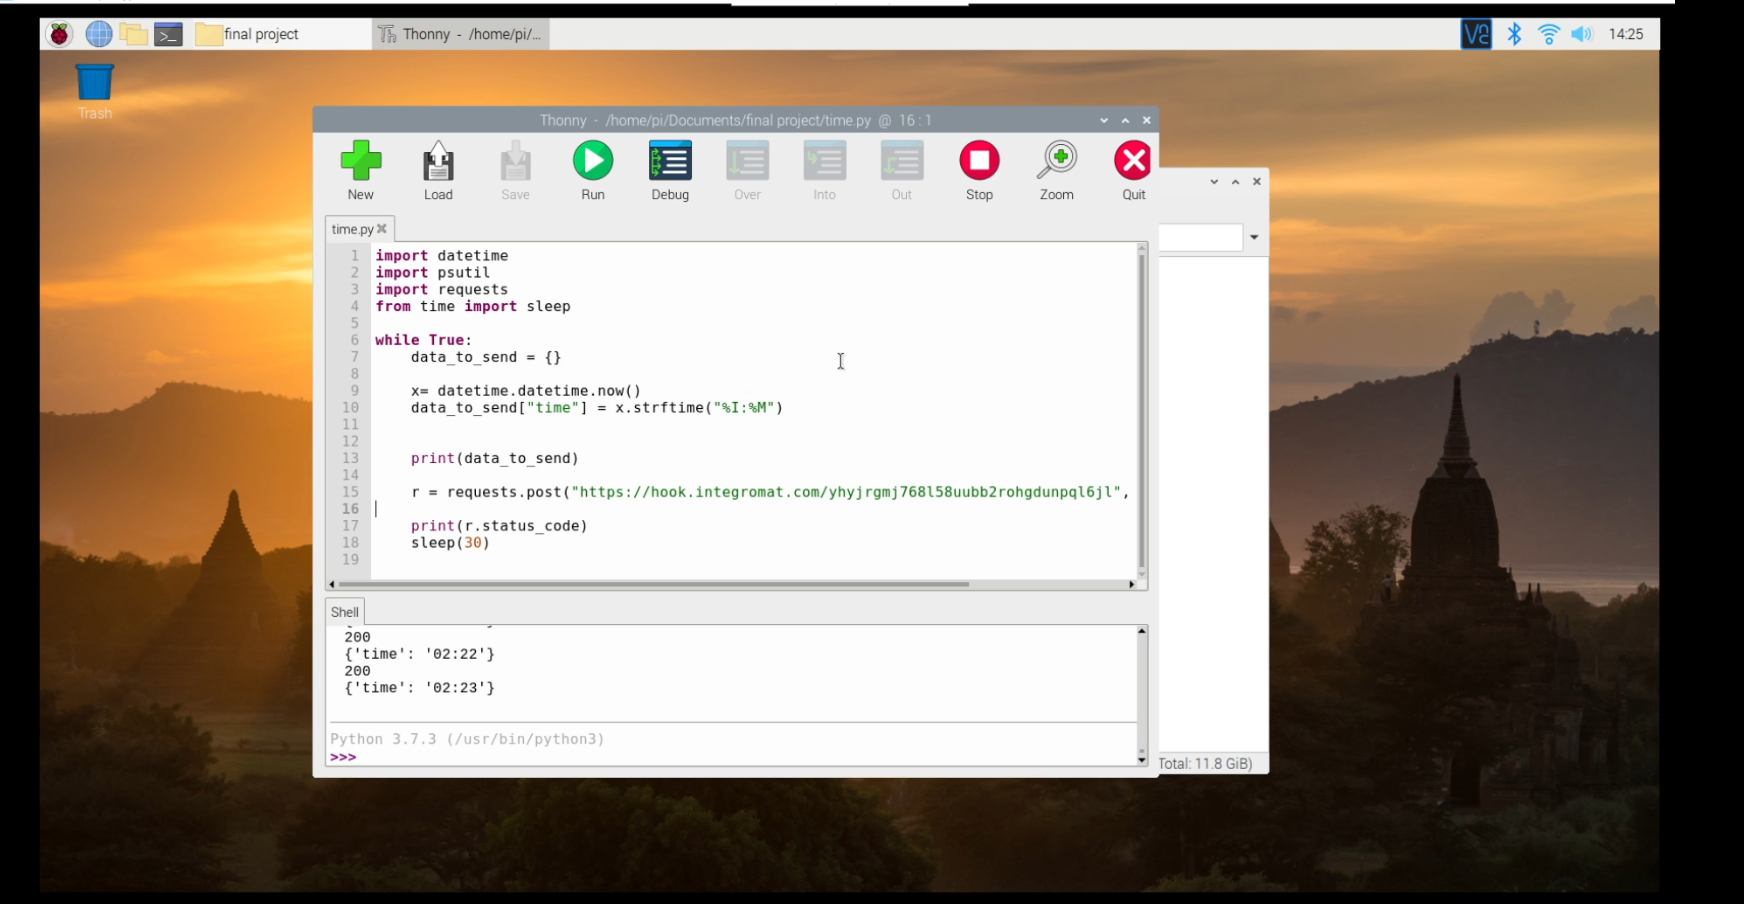Run the time.py script
Screen dimensions: 1744x904
(x=593, y=171)
